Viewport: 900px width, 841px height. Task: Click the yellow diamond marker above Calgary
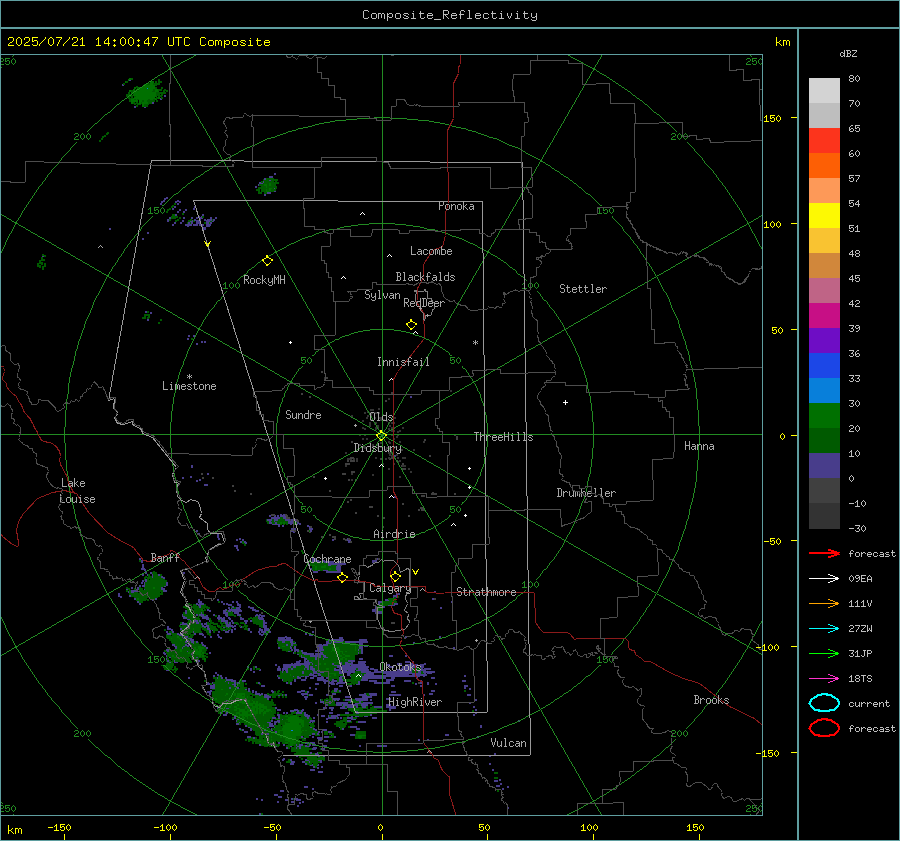point(395,576)
